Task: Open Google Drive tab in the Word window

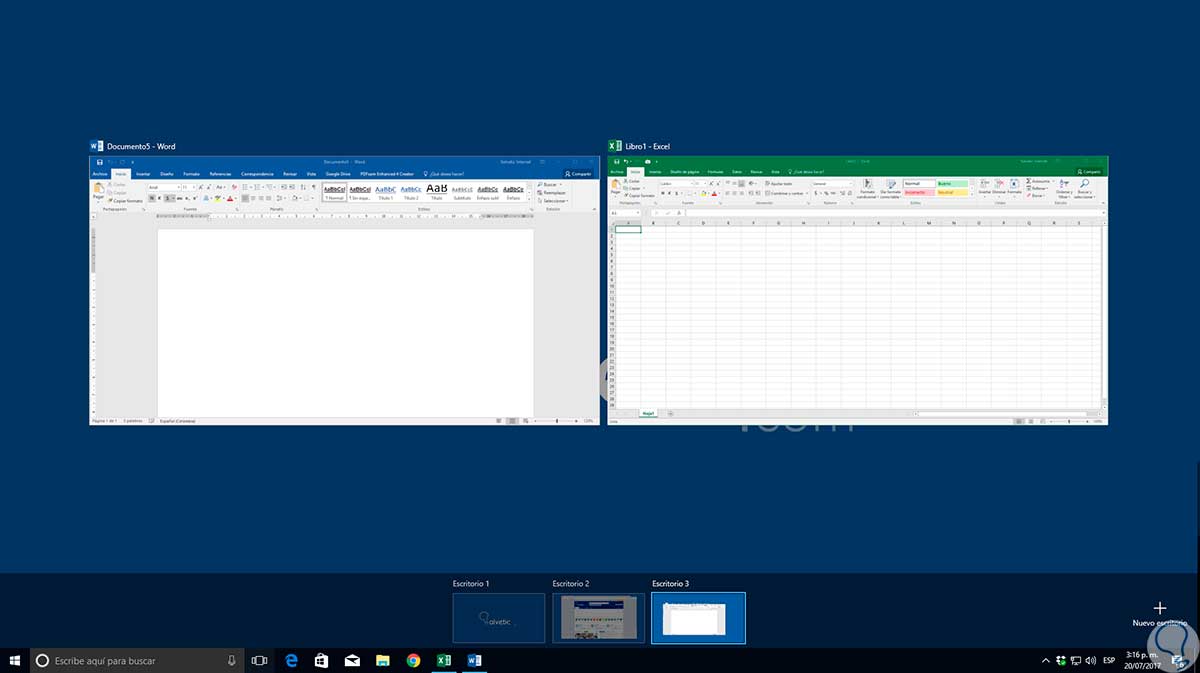Action: (x=340, y=174)
